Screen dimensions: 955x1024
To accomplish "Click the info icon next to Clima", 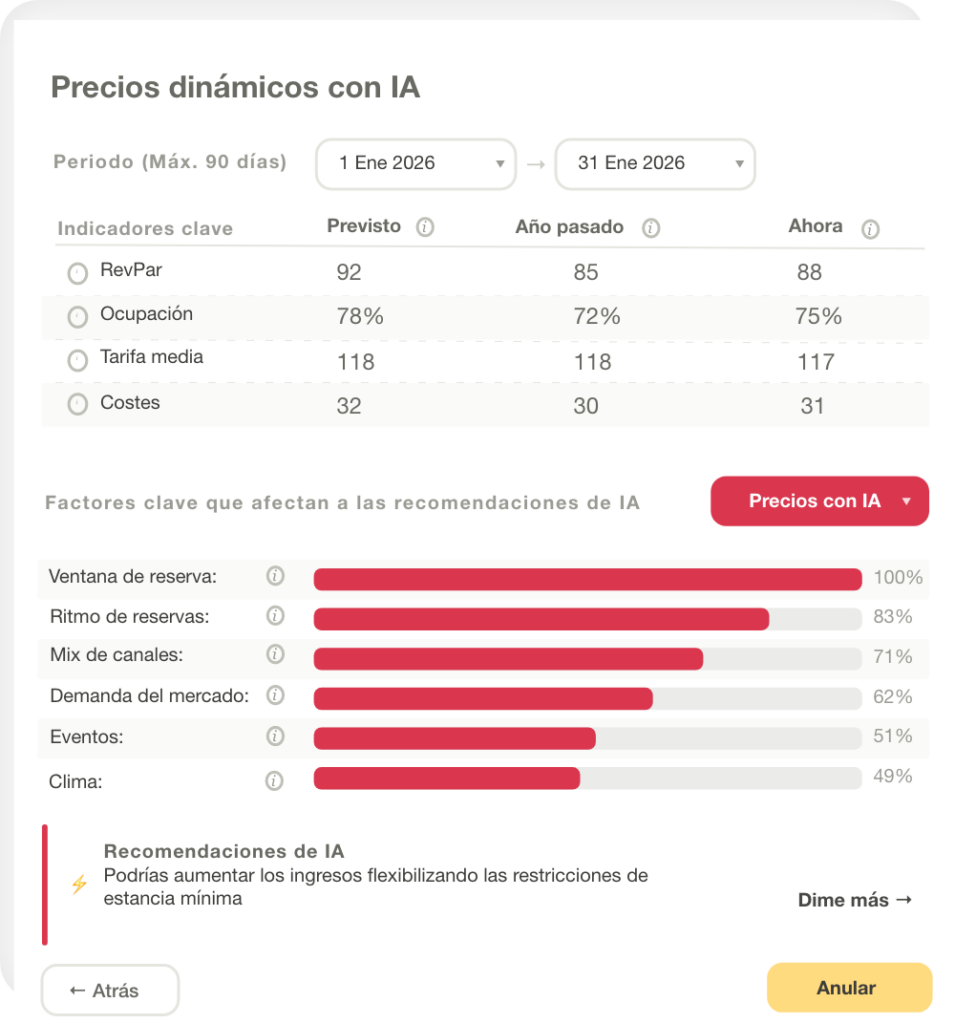I will (275, 781).
